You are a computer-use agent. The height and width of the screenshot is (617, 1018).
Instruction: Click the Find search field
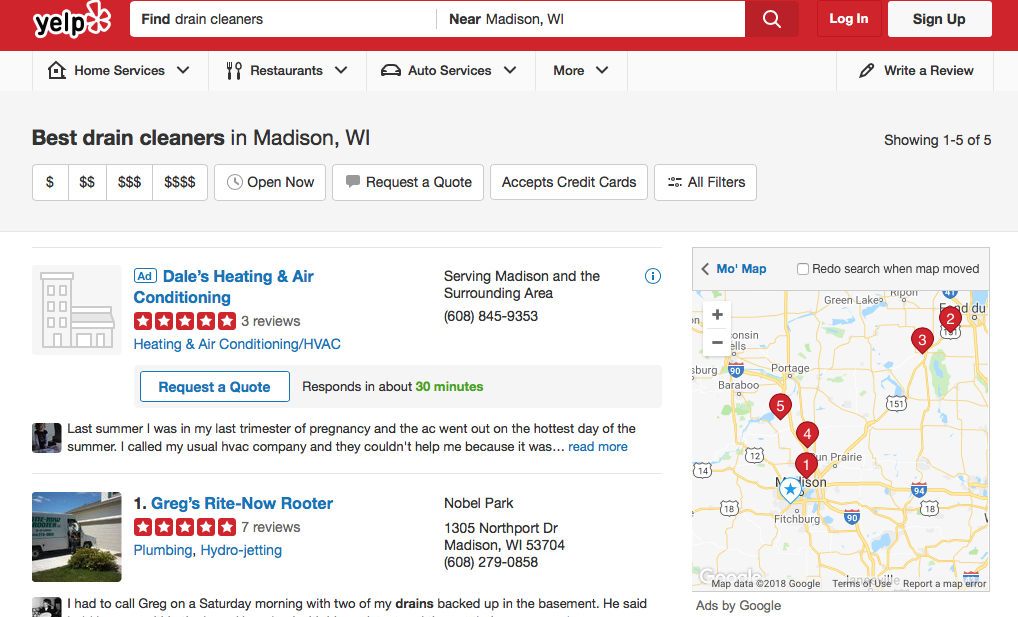283,19
